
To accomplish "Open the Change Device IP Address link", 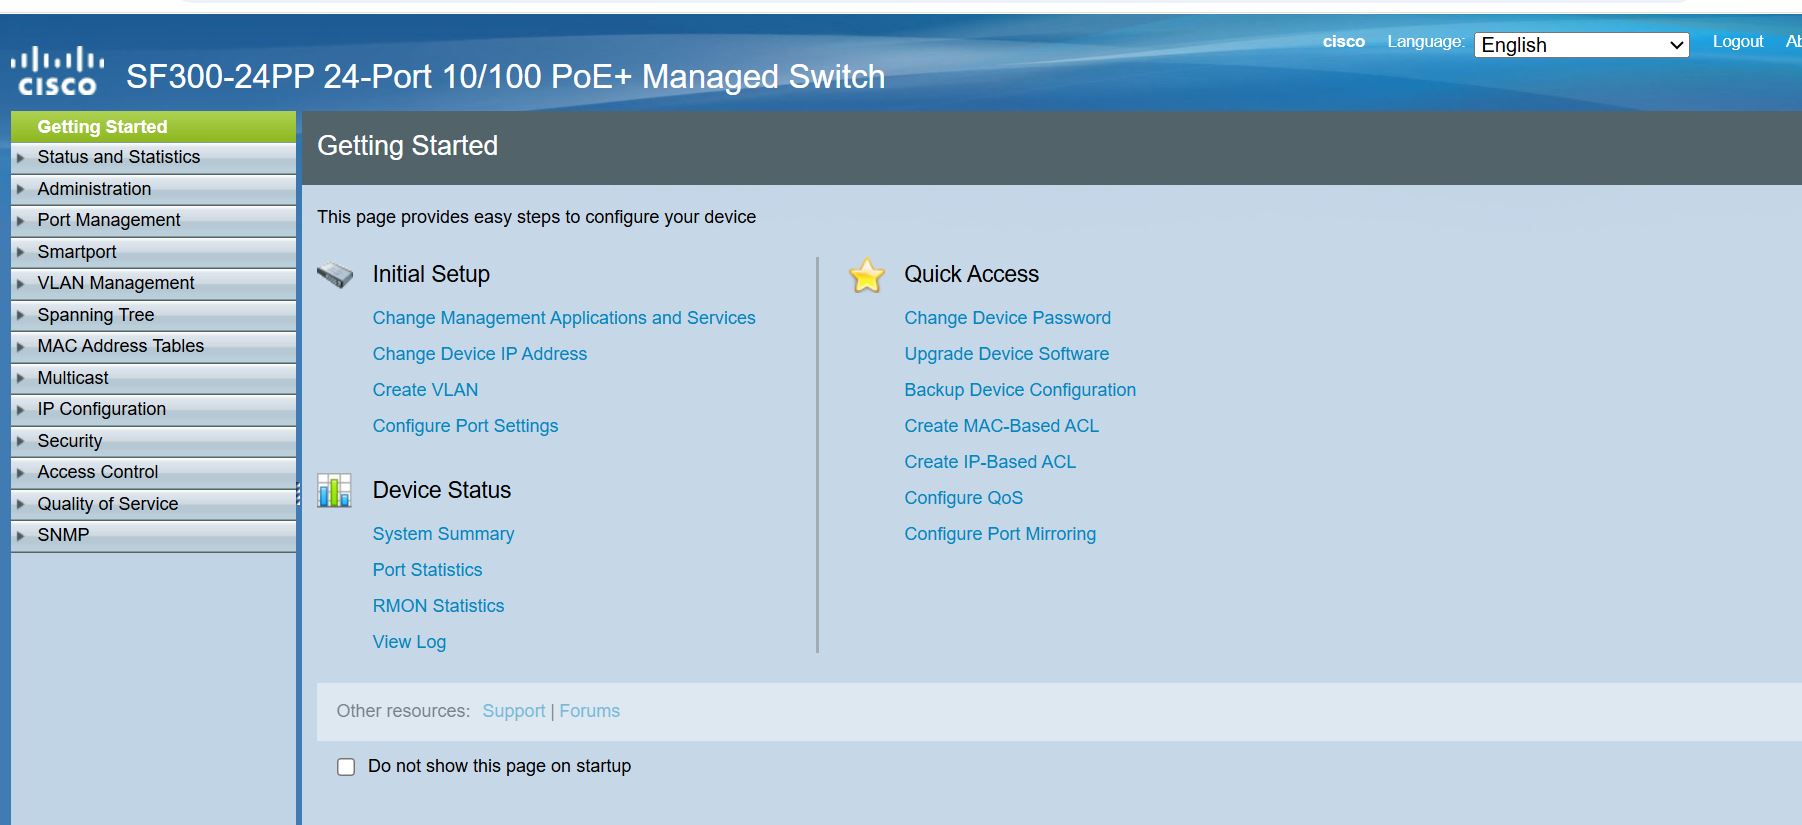I will pos(480,354).
